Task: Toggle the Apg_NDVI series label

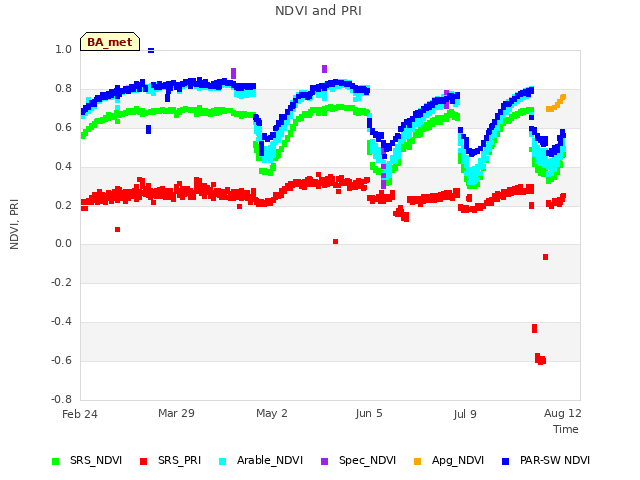Action: pyautogui.click(x=458, y=461)
